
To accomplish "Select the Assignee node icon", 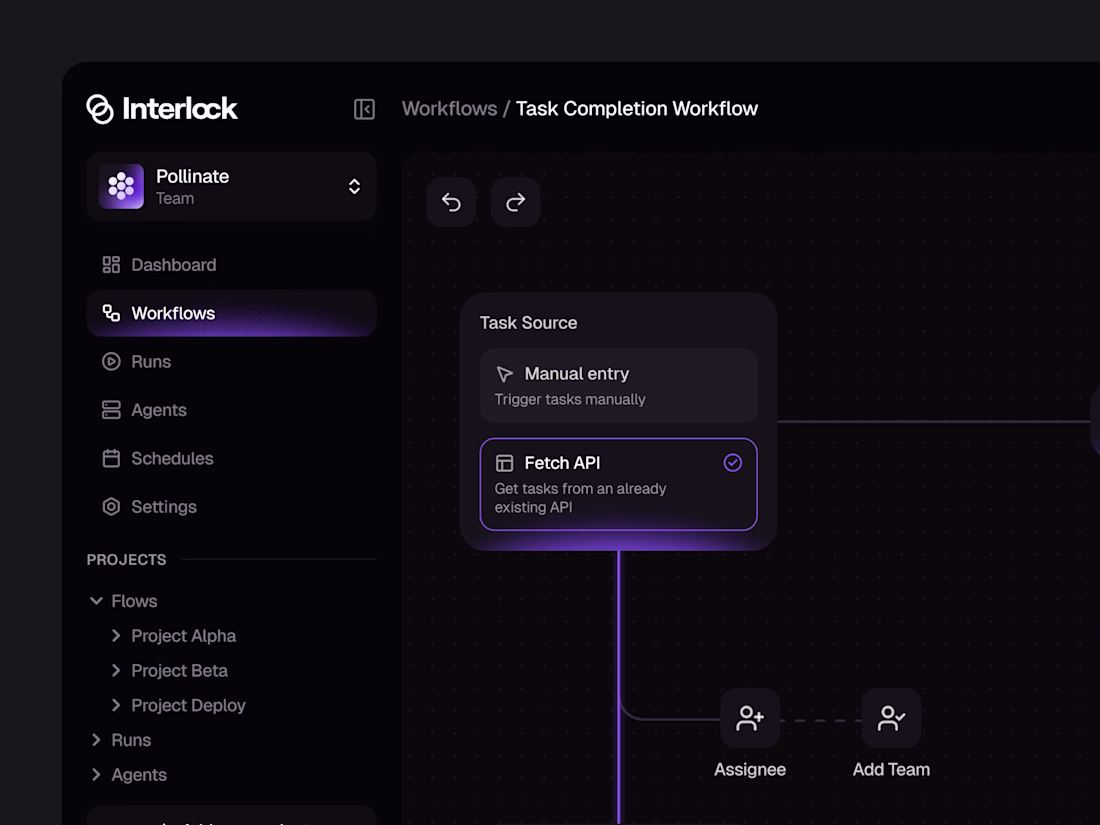I will coord(750,718).
